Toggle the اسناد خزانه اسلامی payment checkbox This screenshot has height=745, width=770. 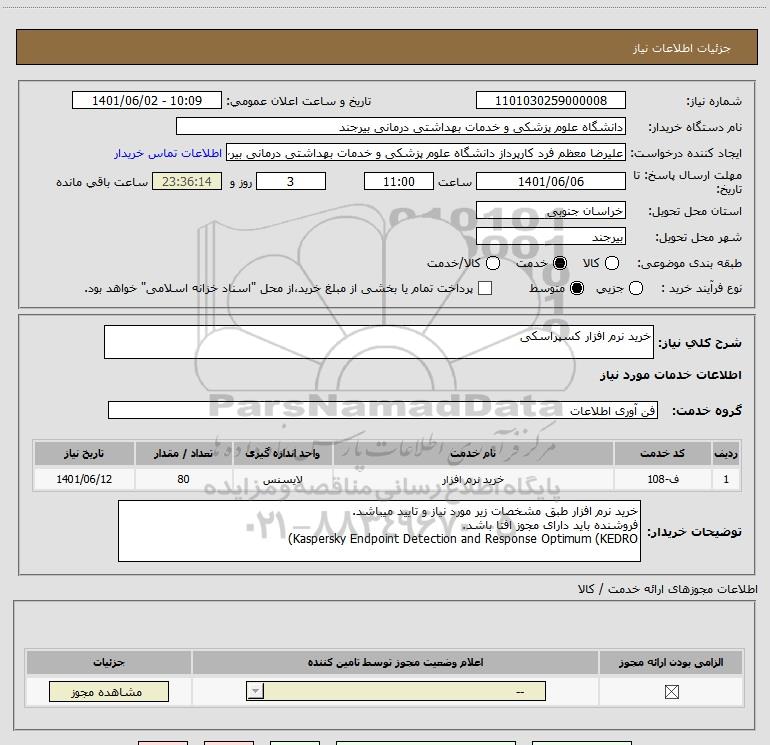[x=485, y=288]
